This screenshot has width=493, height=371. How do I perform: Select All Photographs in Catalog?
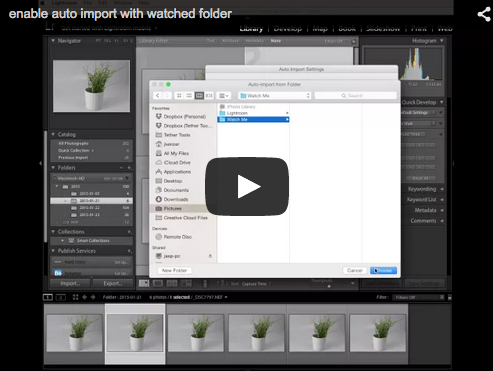tap(91, 143)
